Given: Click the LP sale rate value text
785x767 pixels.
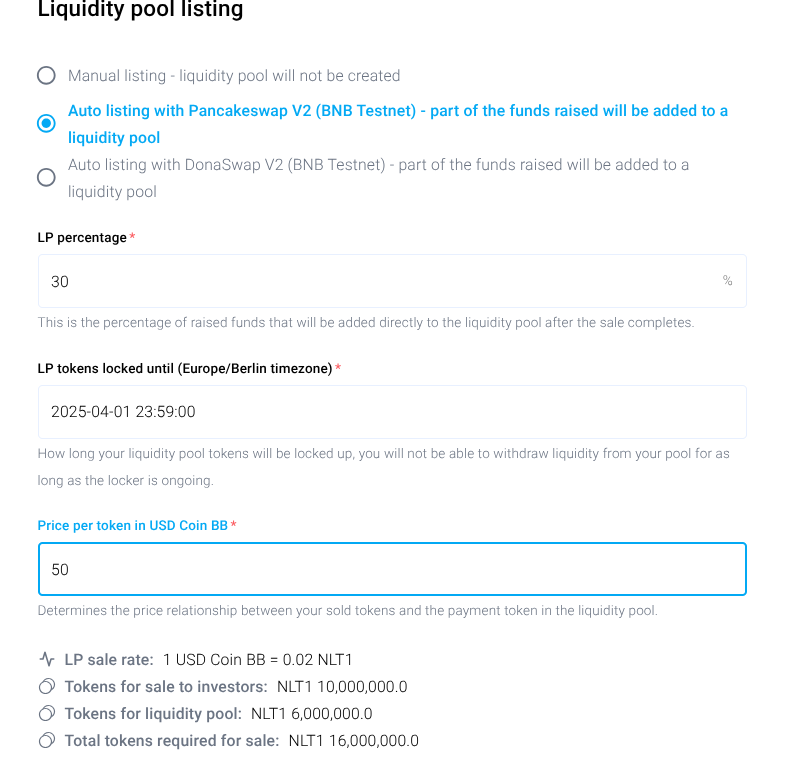Looking at the screenshot, I should click(x=257, y=659).
